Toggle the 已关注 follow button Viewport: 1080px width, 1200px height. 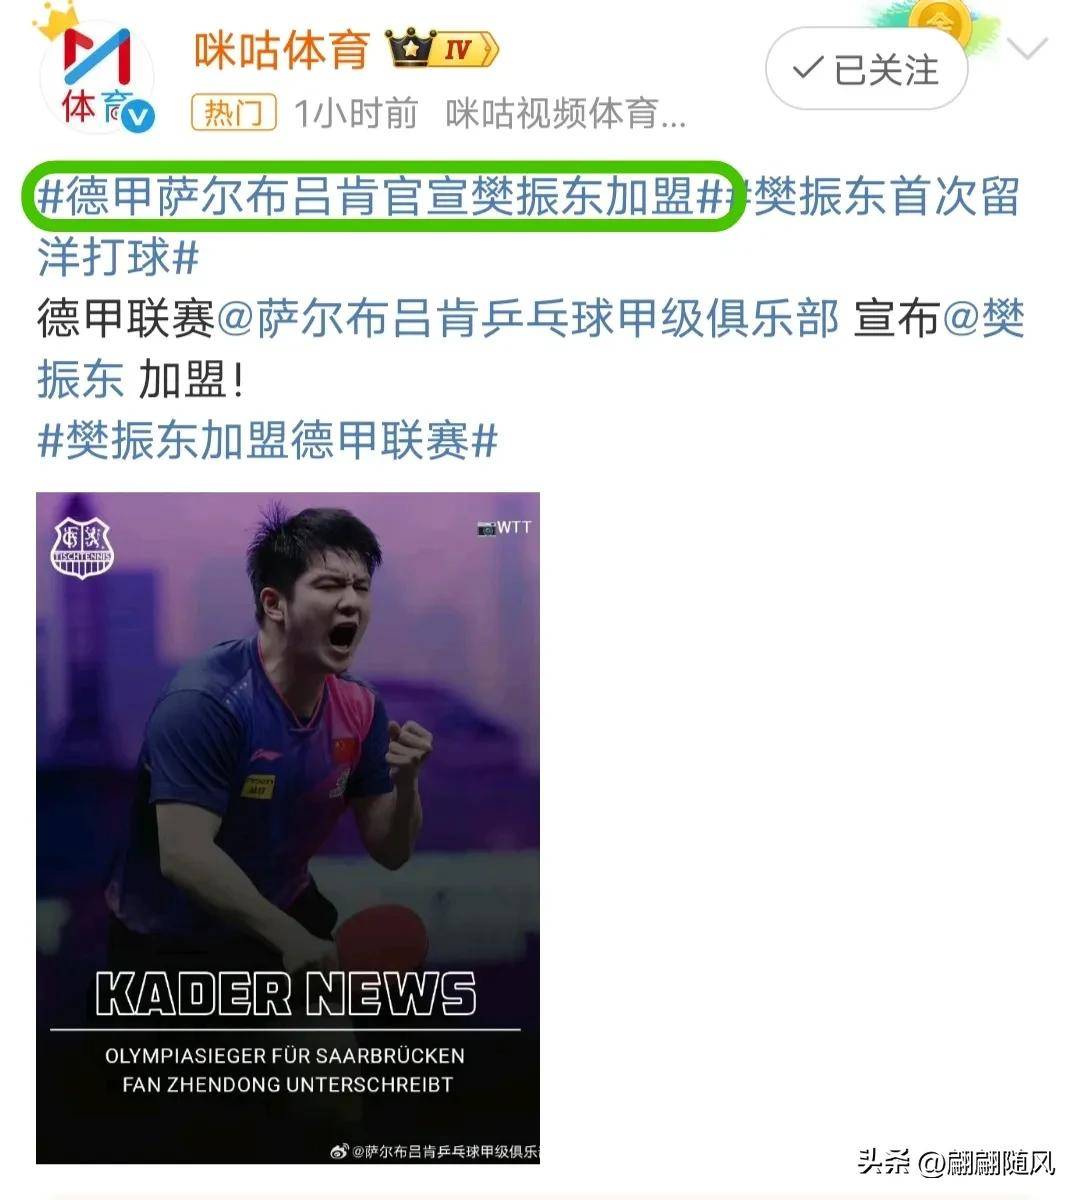(867, 70)
